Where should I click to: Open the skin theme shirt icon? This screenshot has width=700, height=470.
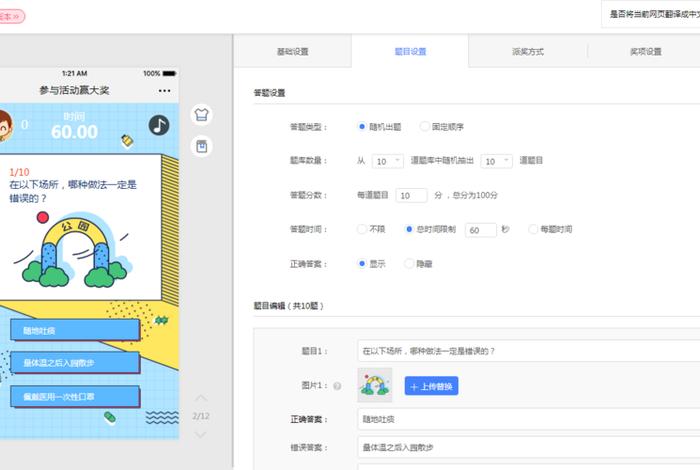pyautogui.click(x=201, y=115)
